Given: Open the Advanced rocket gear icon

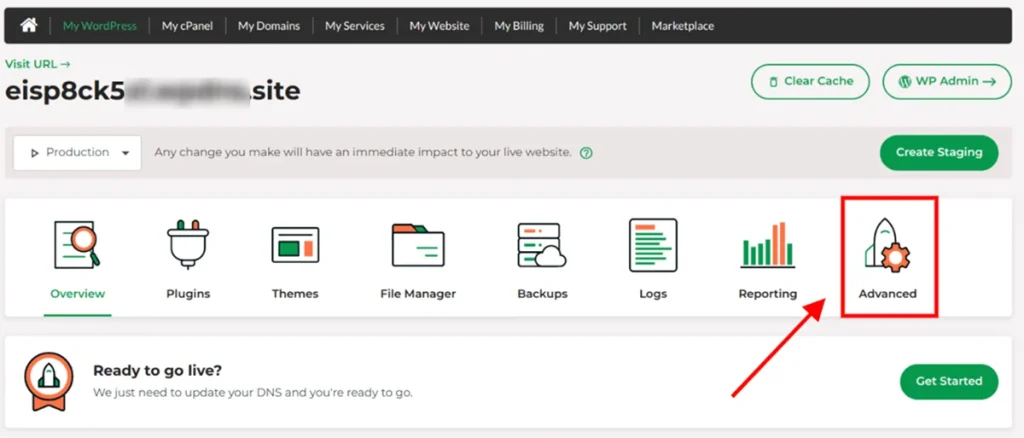Looking at the screenshot, I should click(x=888, y=244).
